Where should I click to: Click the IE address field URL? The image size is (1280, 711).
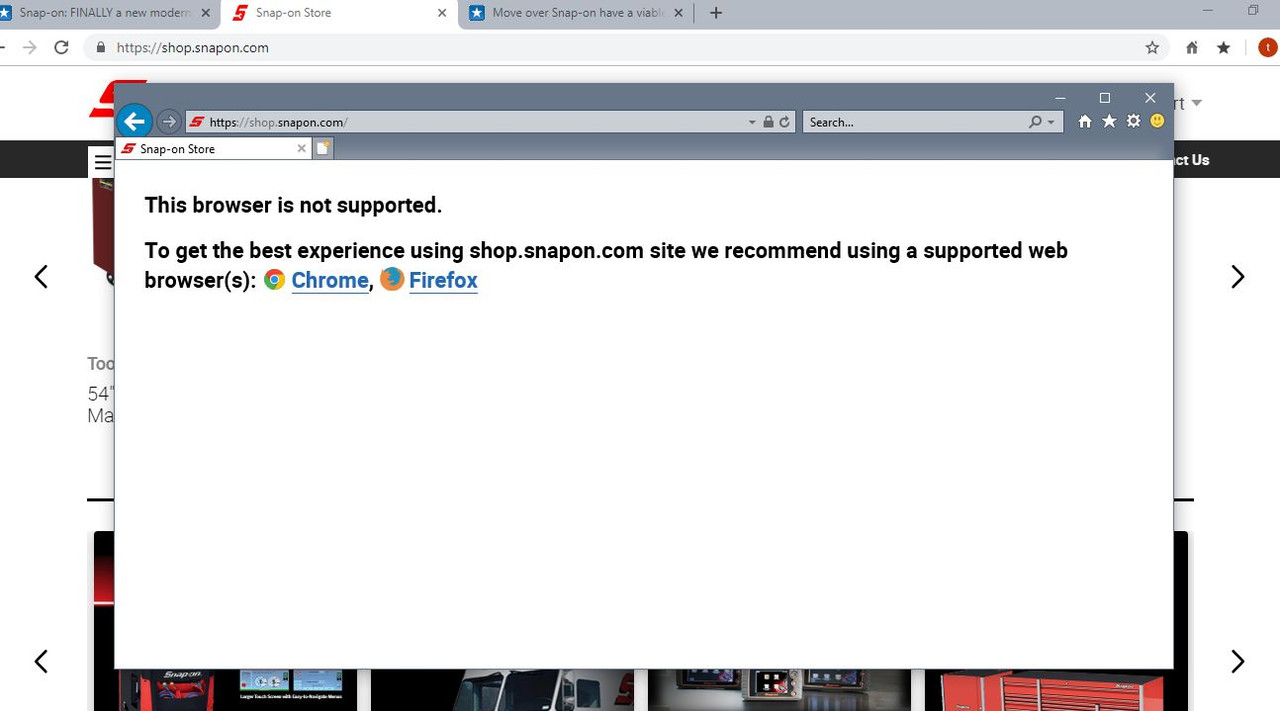278,122
